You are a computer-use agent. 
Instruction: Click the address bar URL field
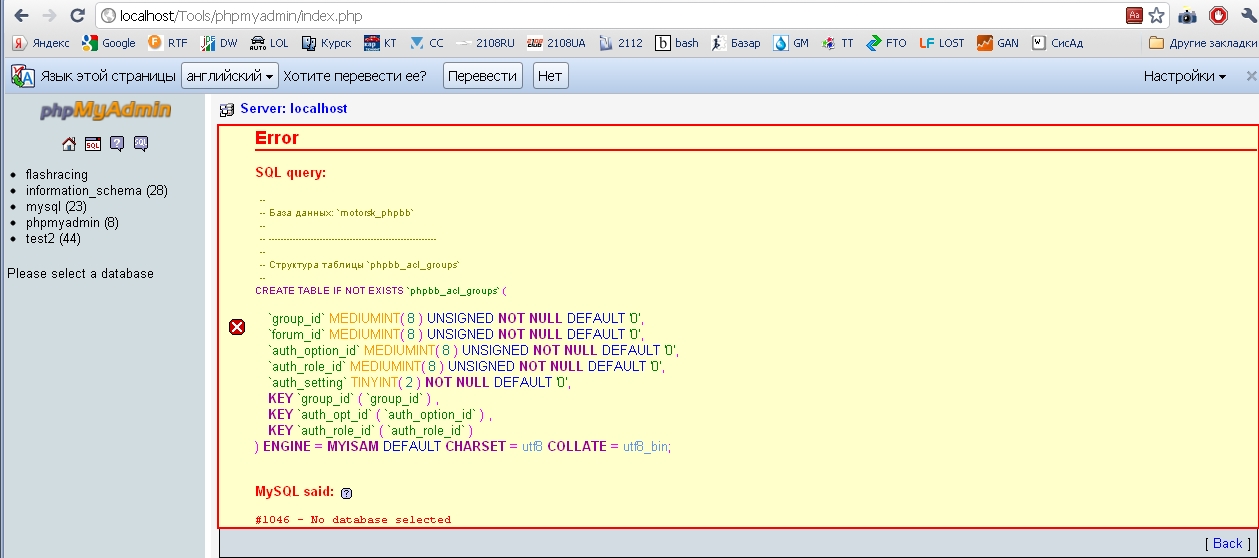600,16
